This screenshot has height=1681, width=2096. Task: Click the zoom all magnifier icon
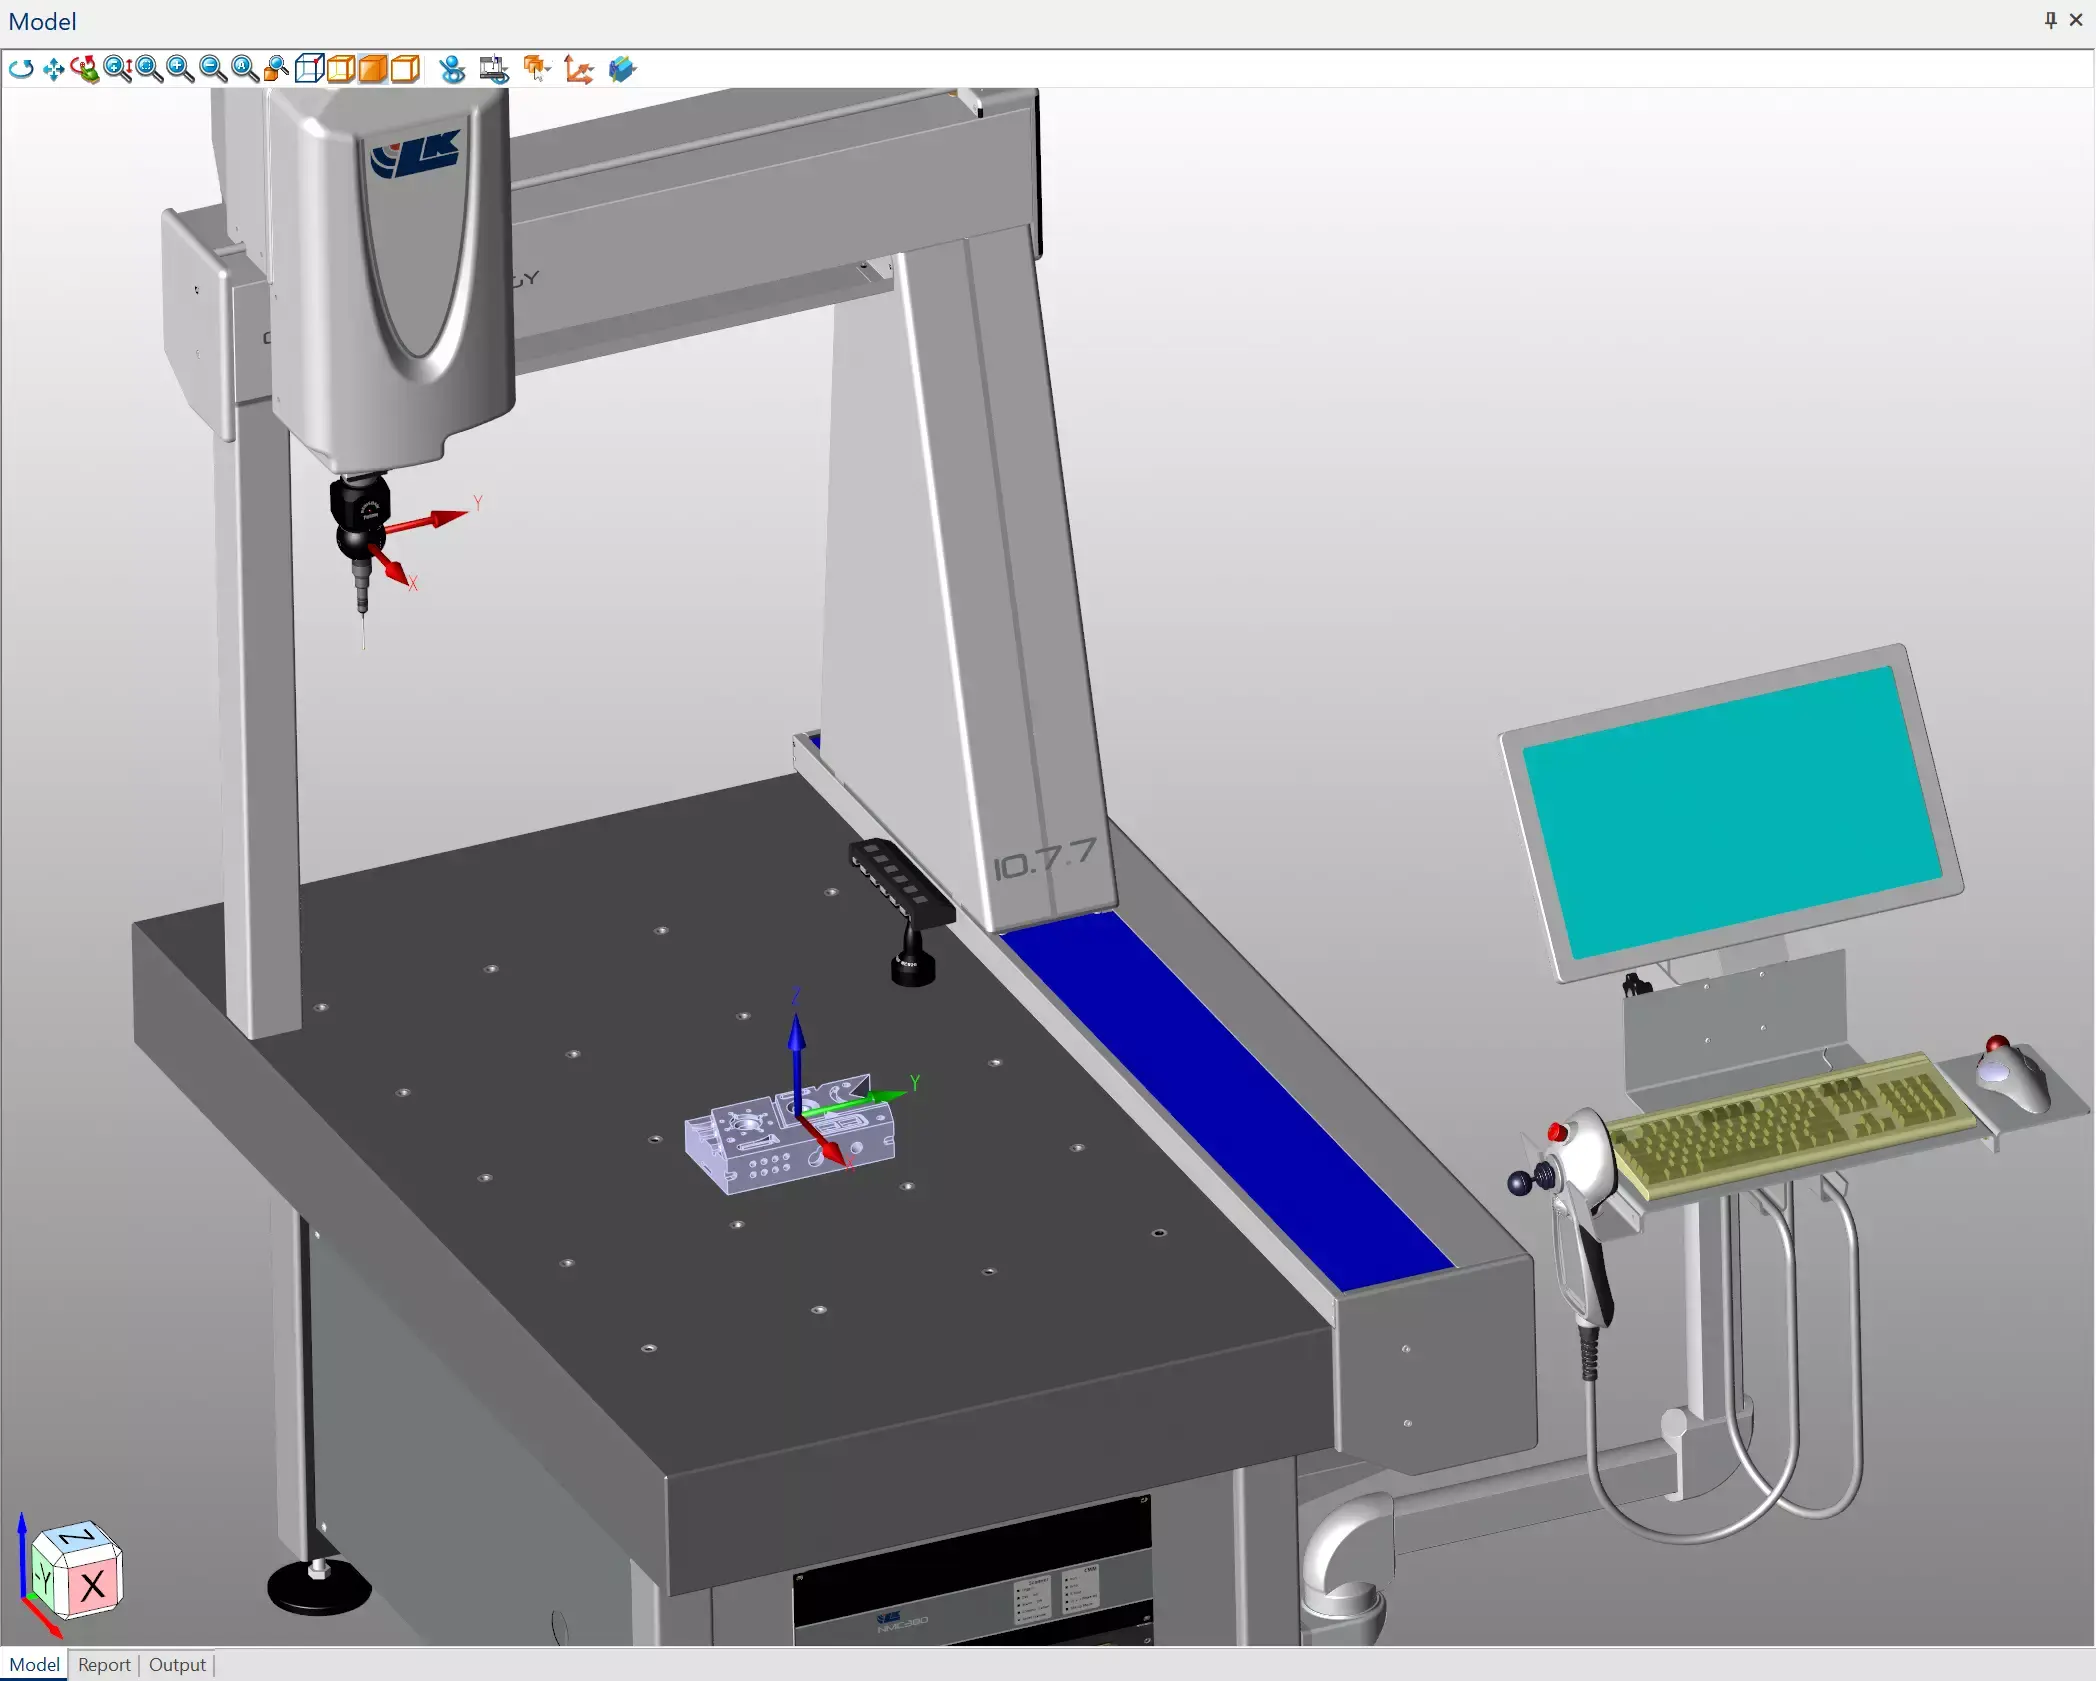tap(243, 69)
